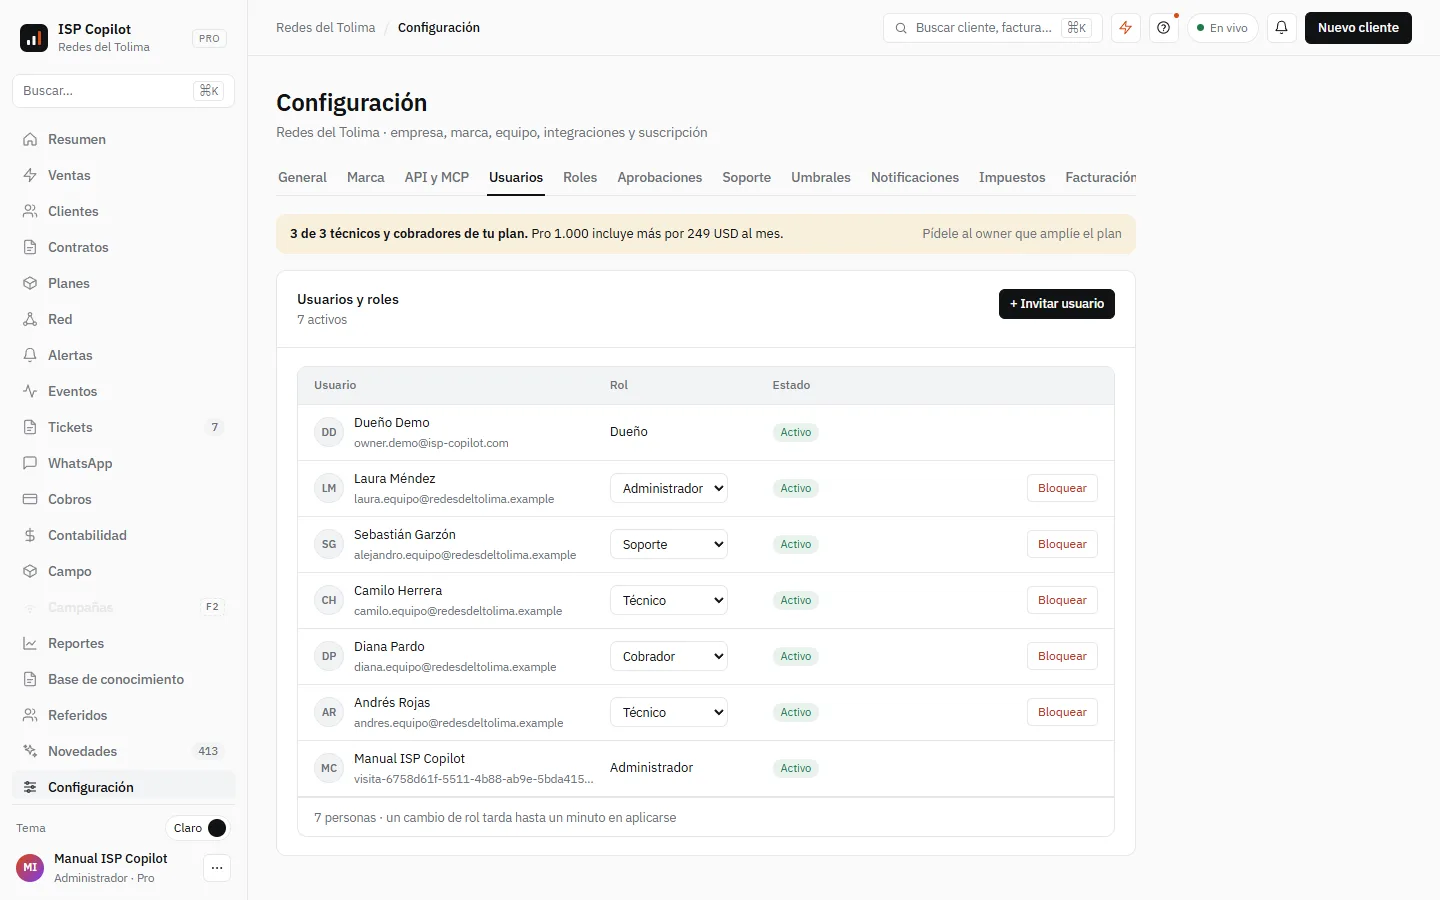
Task: Open the help question mark icon
Action: point(1164,28)
